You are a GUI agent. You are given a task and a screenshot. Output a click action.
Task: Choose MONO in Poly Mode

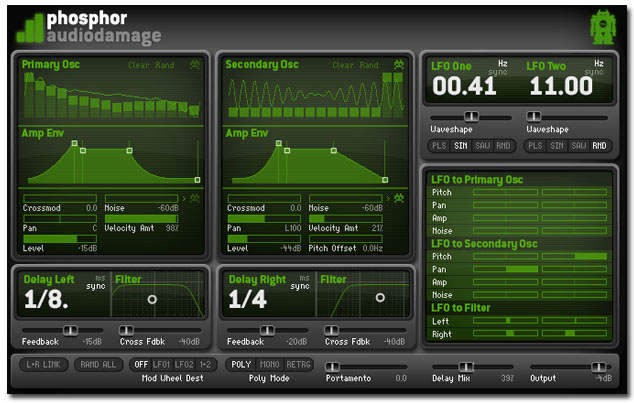[270, 365]
